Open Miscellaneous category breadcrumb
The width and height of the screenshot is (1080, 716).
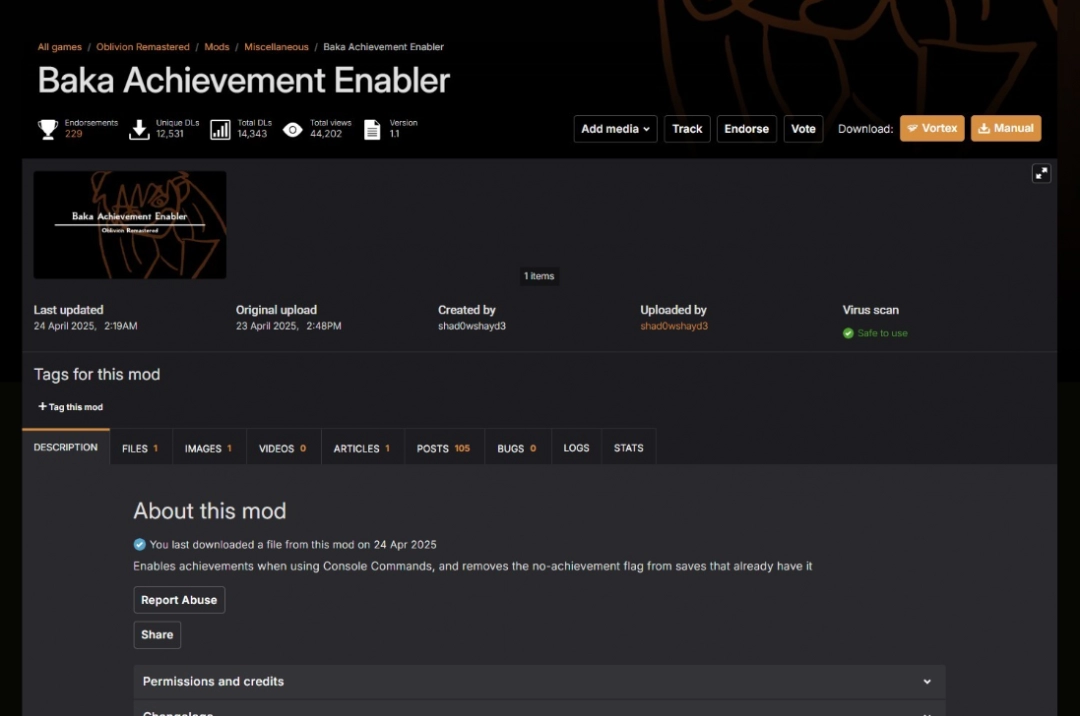(x=276, y=47)
